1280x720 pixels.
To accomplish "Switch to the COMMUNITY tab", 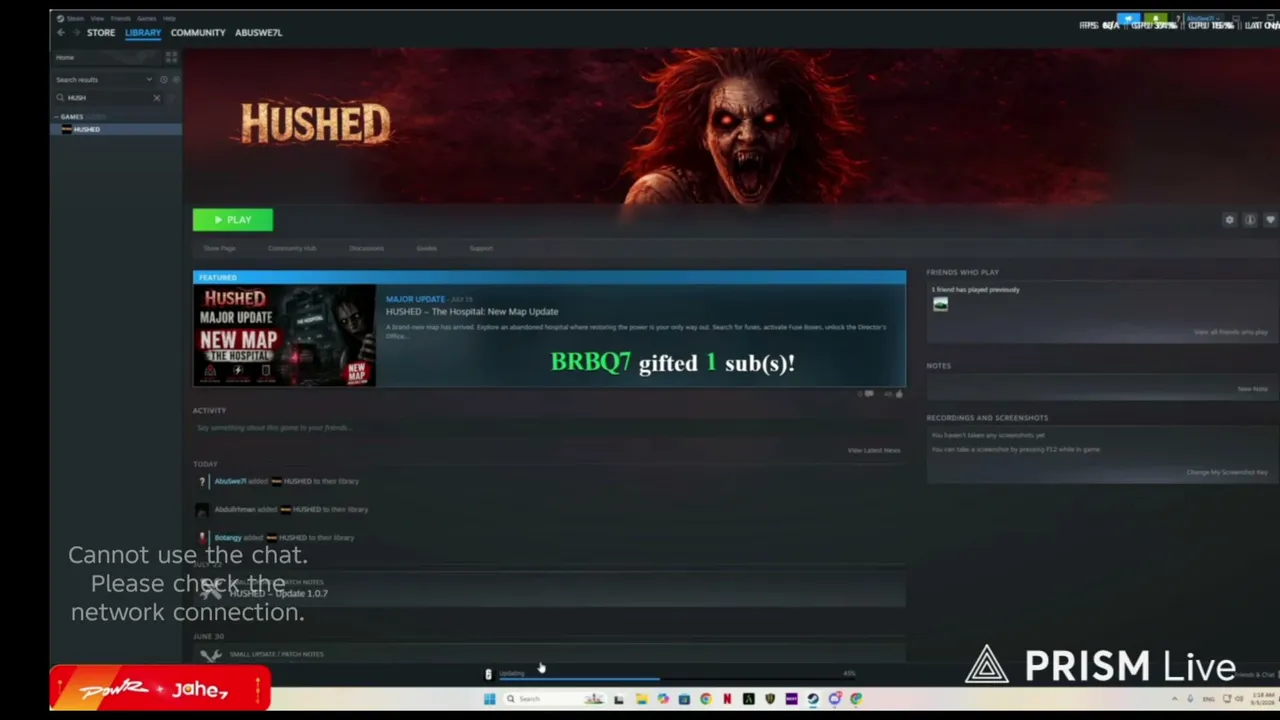I will pos(198,33).
